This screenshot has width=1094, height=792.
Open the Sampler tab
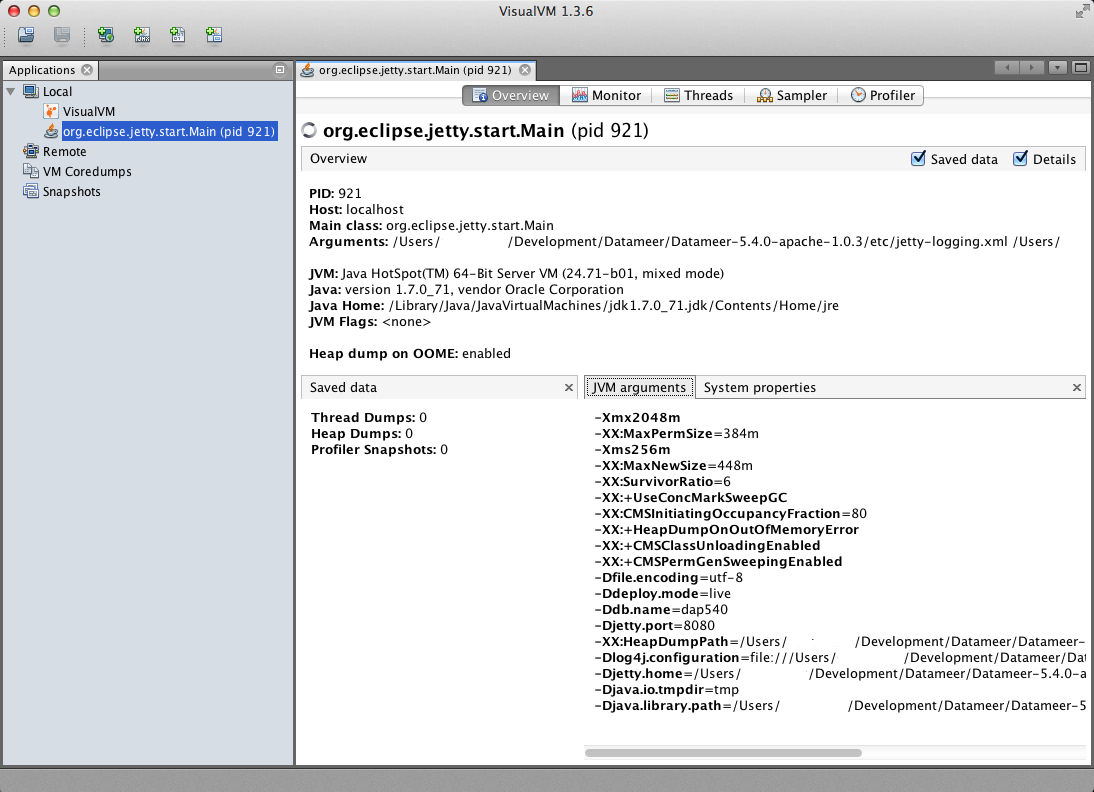pos(792,96)
